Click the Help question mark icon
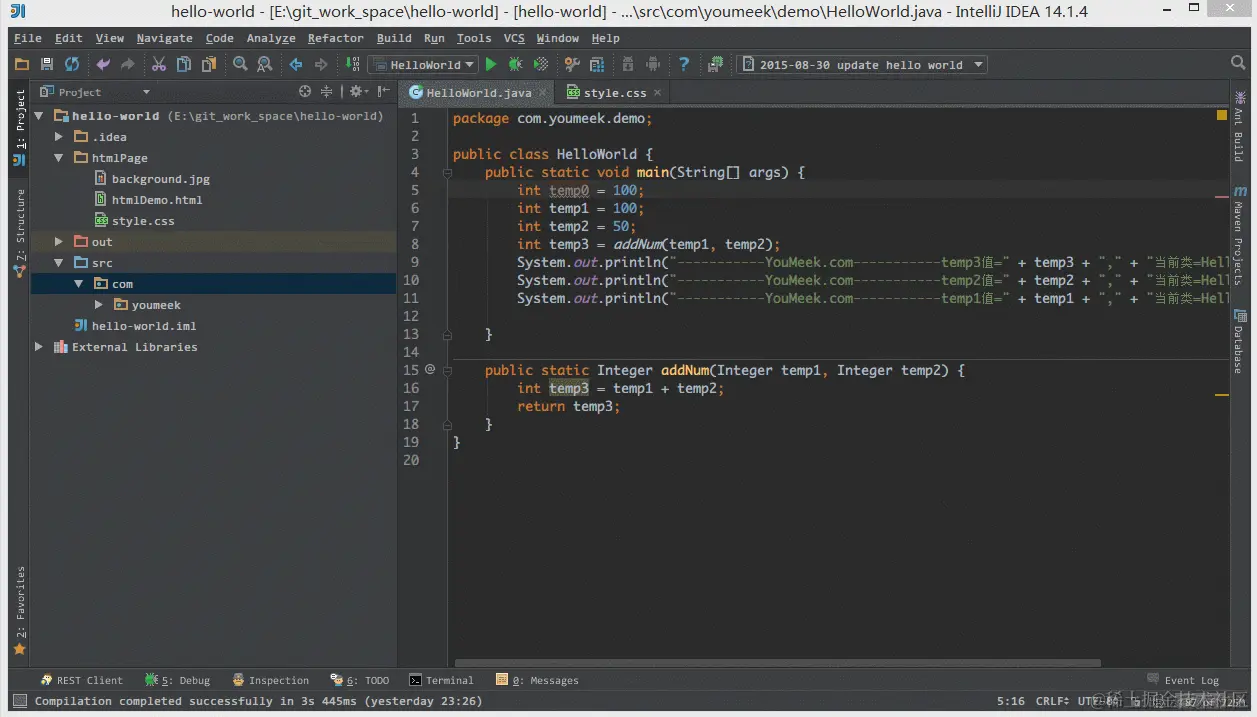The image size is (1257, 717). 683,64
